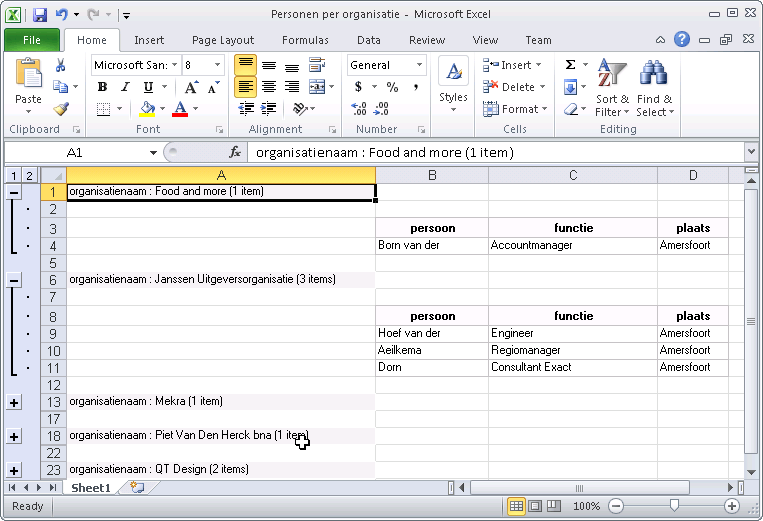Click the Increase Indent icon
This screenshot has width=763, height=521.
coord(269,108)
